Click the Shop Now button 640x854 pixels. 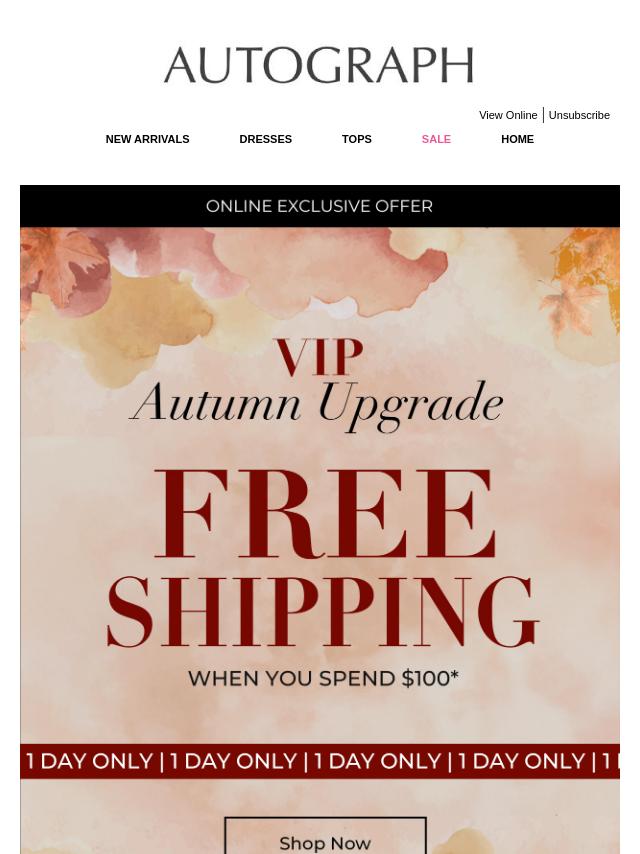pos(325,836)
